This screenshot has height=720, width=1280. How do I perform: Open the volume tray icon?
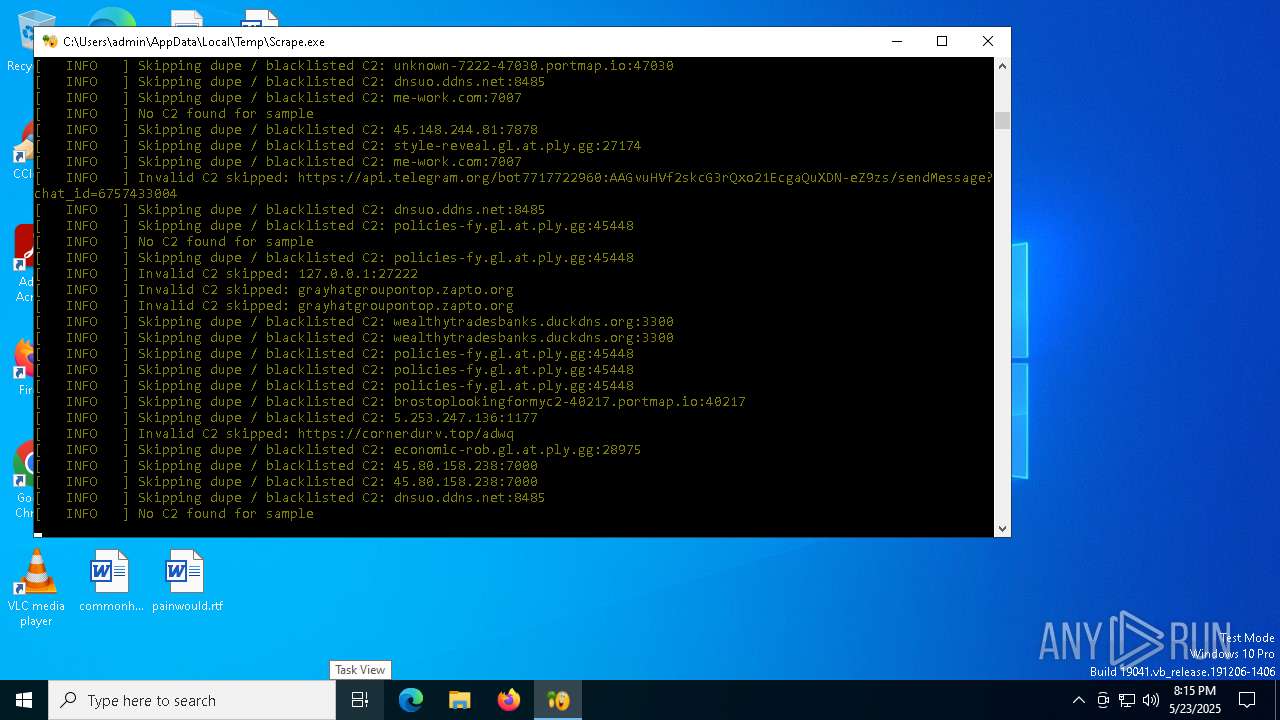click(x=1151, y=700)
